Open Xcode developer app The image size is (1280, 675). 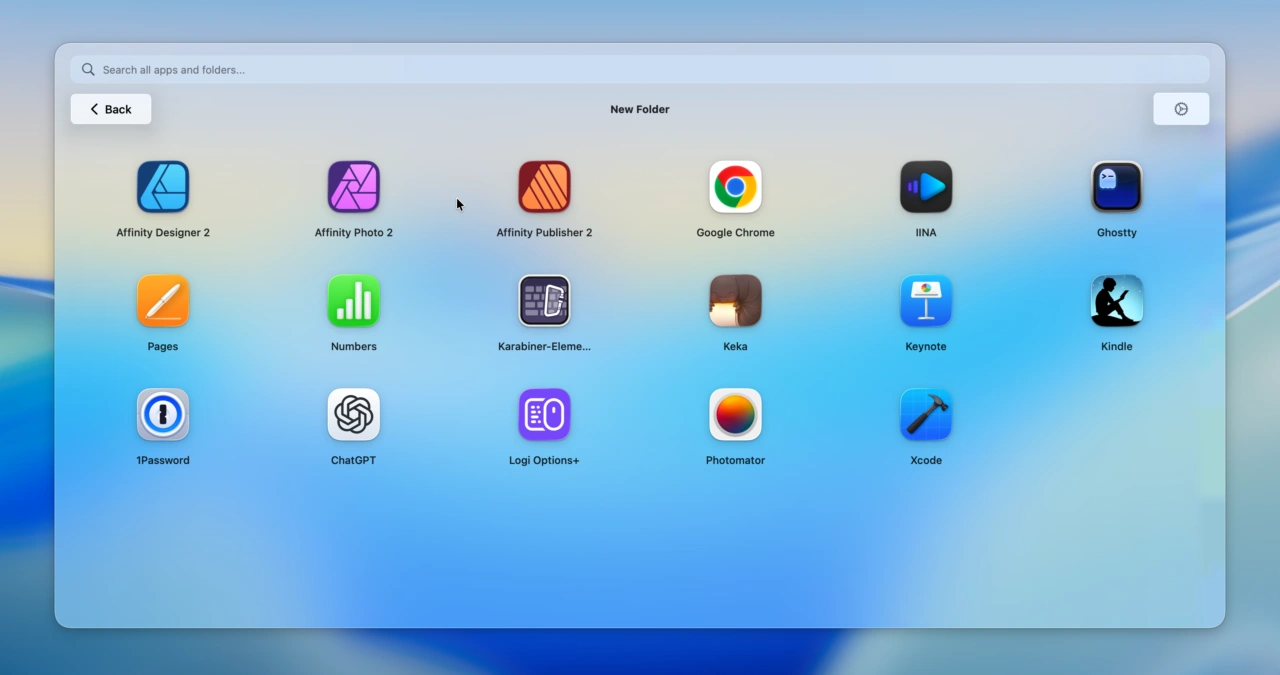coord(926,415)
